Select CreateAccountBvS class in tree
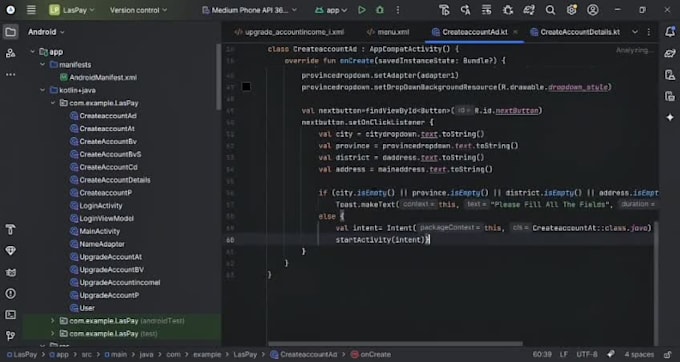This screenshot has height=362, width=680. point(105,154)
